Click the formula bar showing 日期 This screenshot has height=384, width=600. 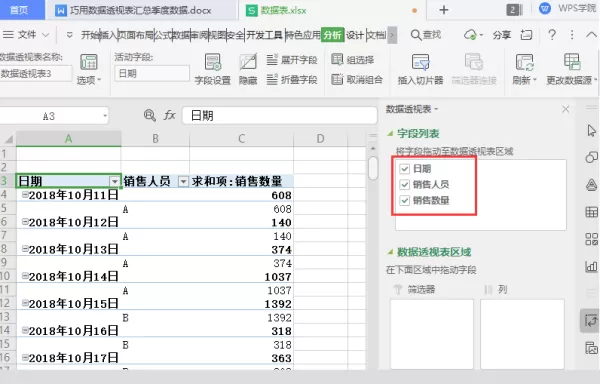[280, 116]
